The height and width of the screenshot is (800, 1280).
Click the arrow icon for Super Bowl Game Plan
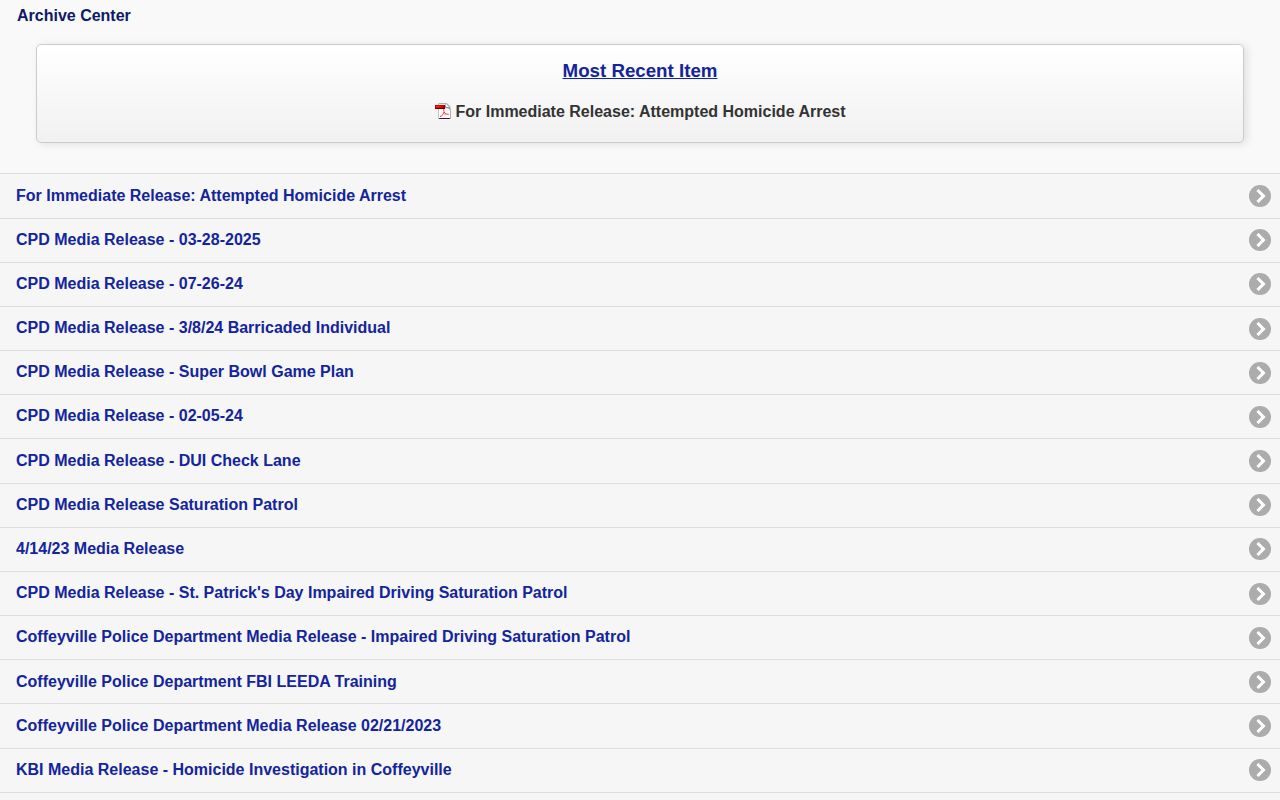pyautogui.click(x=1260, y=372)
